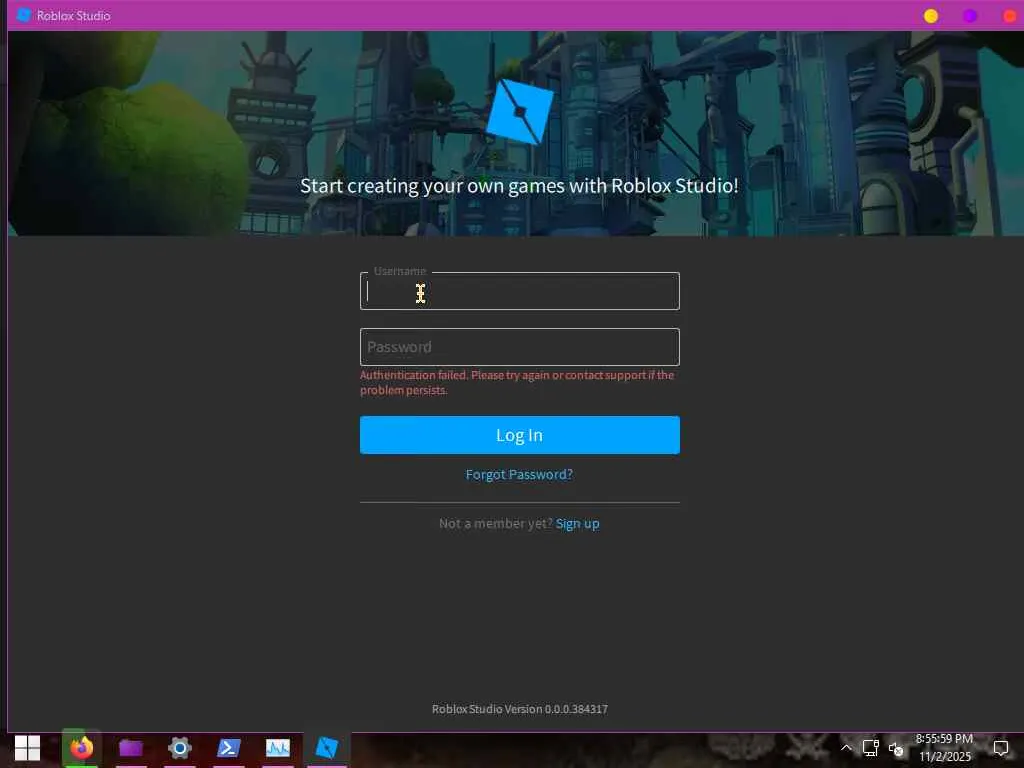This screenshot has width=1024, height=768.
Task: Click the Sign up link
Action: [x=577, y=524]
